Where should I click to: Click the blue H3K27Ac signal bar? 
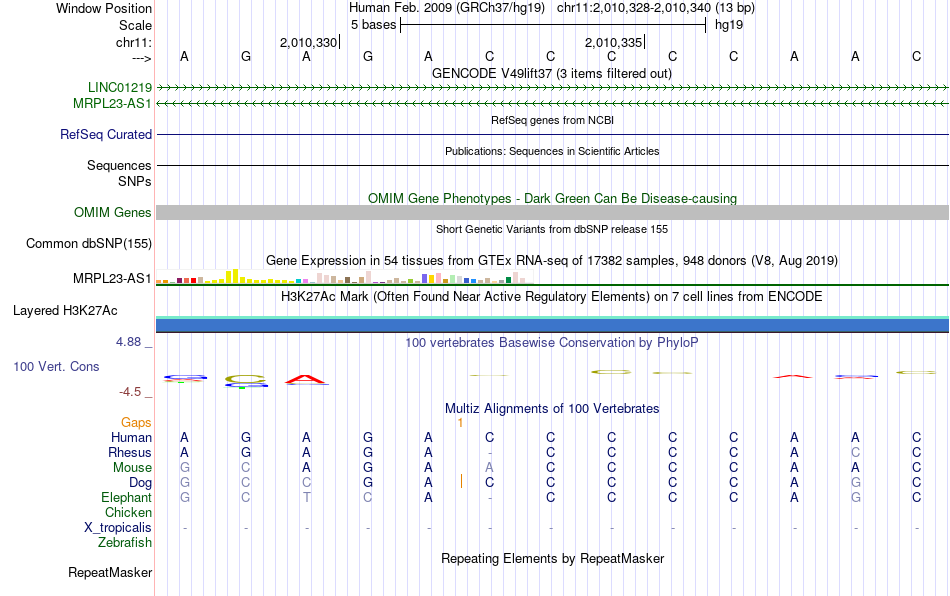tap(553, 325)
